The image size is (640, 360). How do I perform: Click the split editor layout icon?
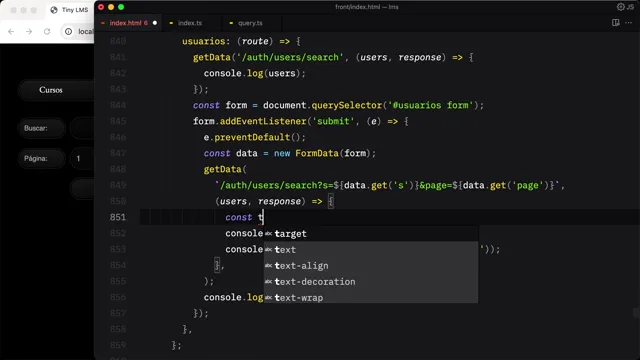616,23
